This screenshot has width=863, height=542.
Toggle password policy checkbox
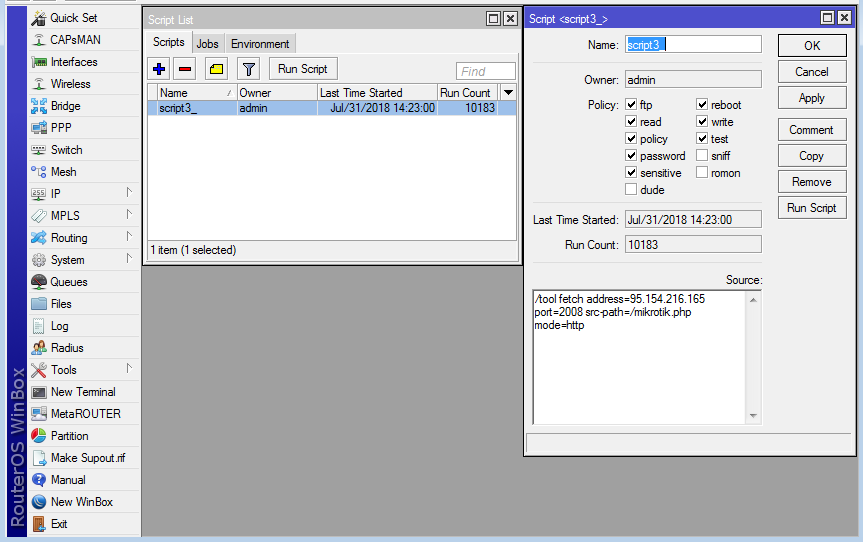click(x=631, y=156)
